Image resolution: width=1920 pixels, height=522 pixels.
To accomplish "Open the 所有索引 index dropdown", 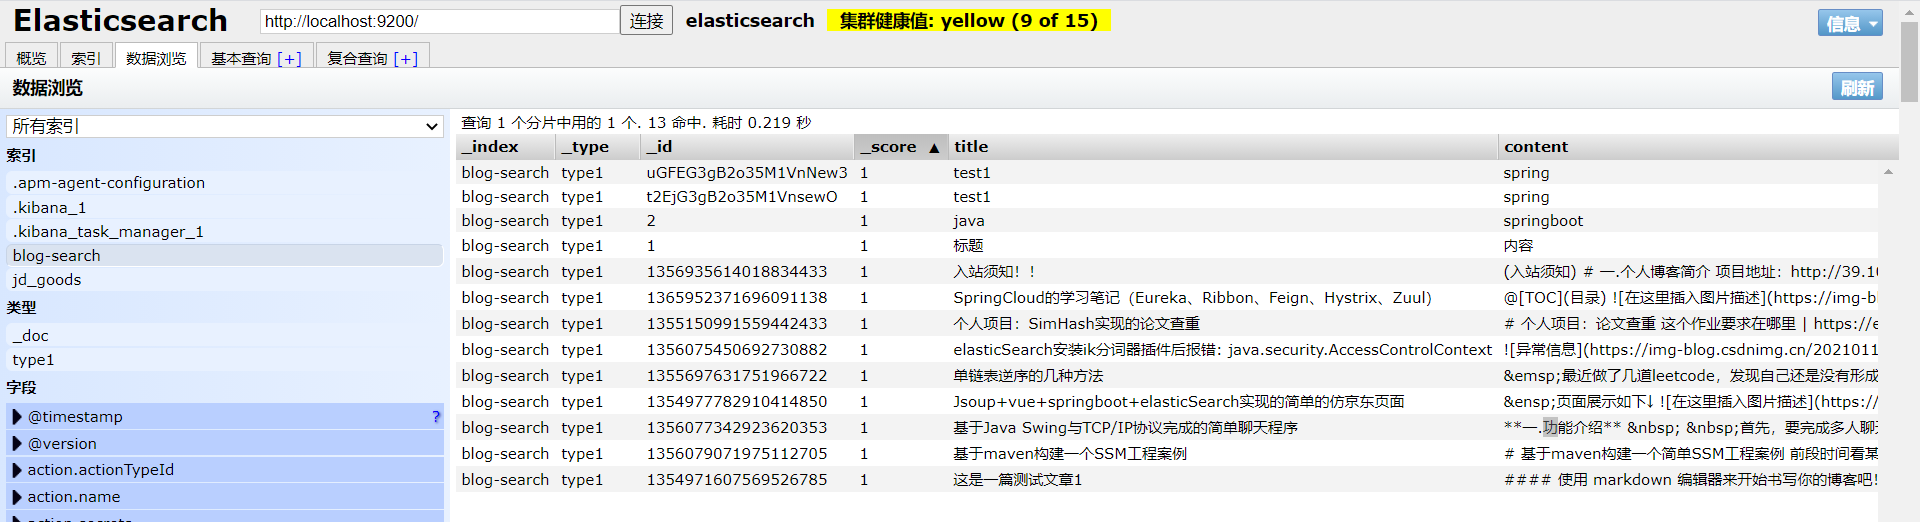I will click(225, 126).
